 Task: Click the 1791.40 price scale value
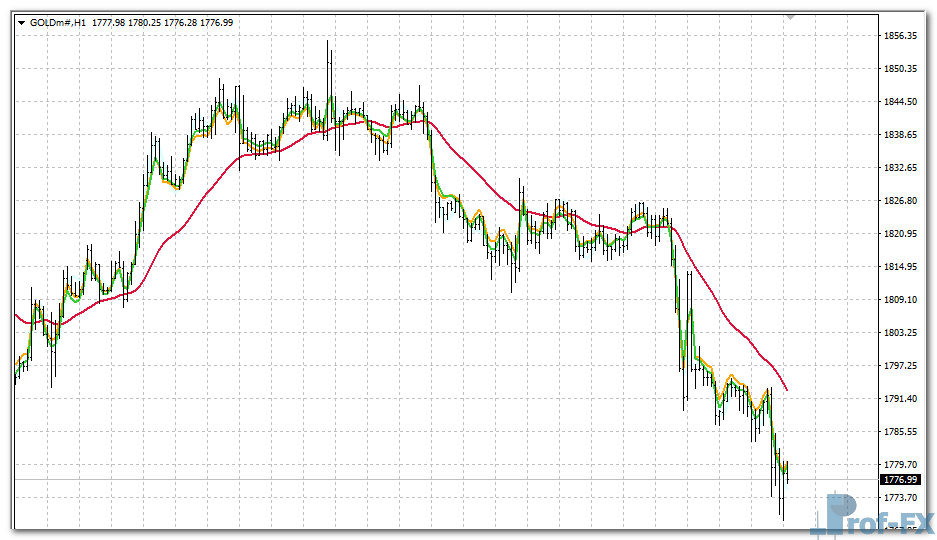point(901,399)
